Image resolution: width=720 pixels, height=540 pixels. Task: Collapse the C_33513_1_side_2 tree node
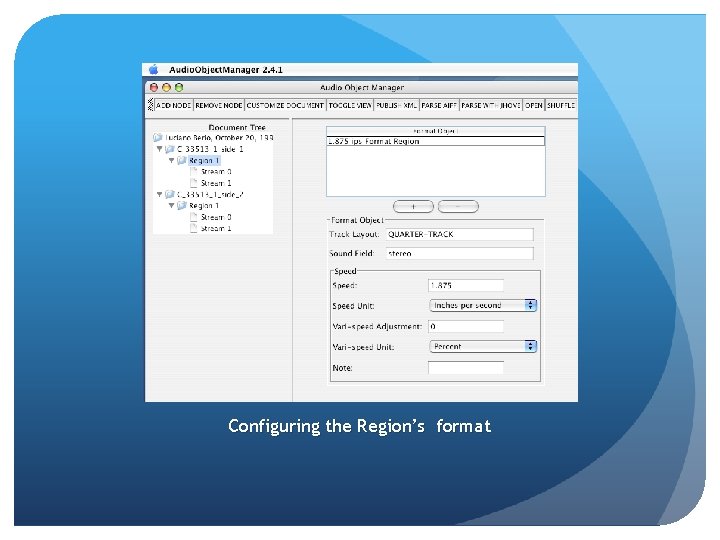160,194
